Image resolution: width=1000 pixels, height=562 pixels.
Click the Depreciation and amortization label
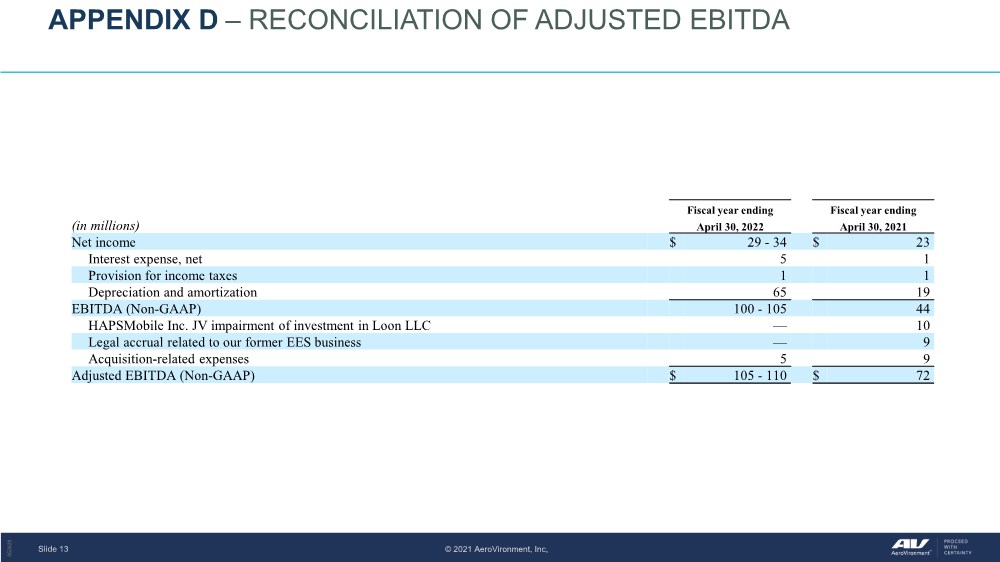point(172,292)
